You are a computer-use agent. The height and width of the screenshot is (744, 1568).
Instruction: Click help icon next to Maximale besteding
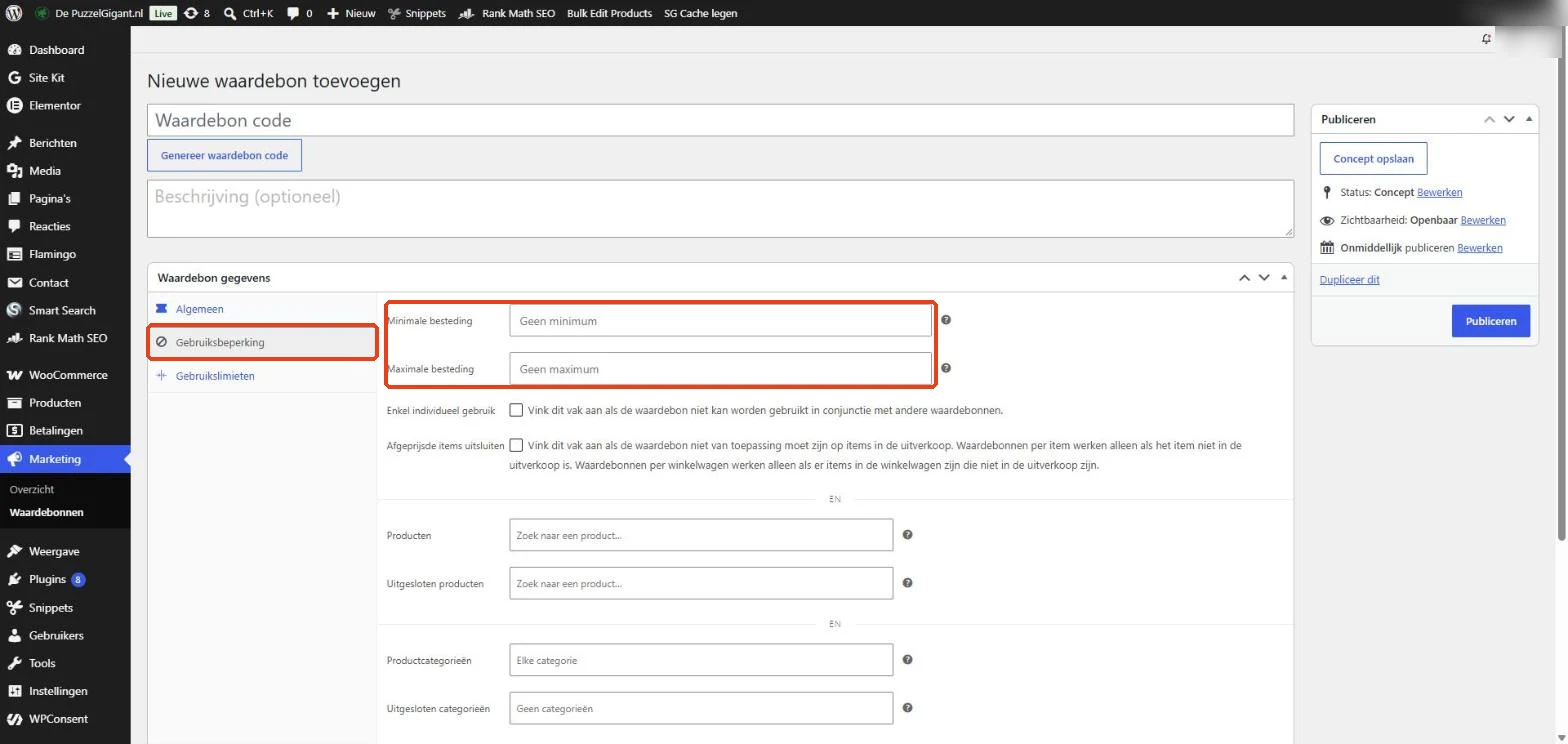[x=946, y=368]
